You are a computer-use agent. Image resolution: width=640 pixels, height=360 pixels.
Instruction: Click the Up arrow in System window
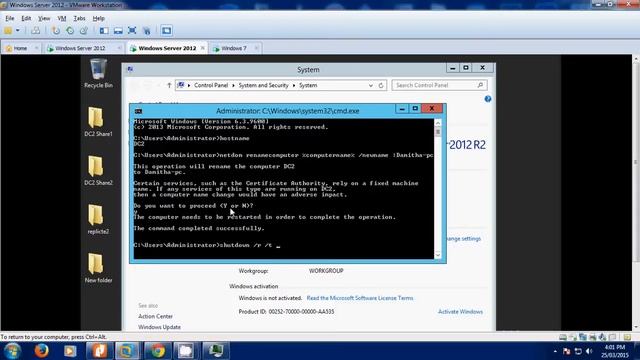(169, 85)
